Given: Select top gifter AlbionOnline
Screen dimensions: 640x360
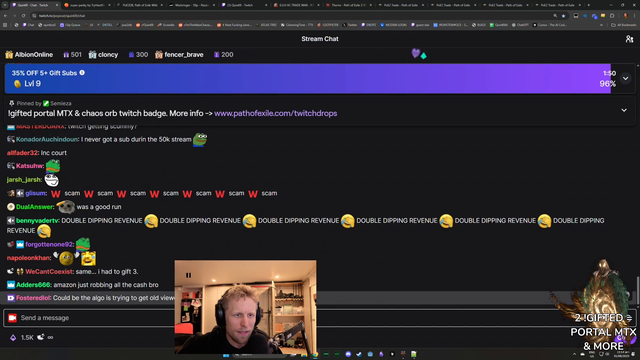Looking at the screenshot, I should (34, 55).
